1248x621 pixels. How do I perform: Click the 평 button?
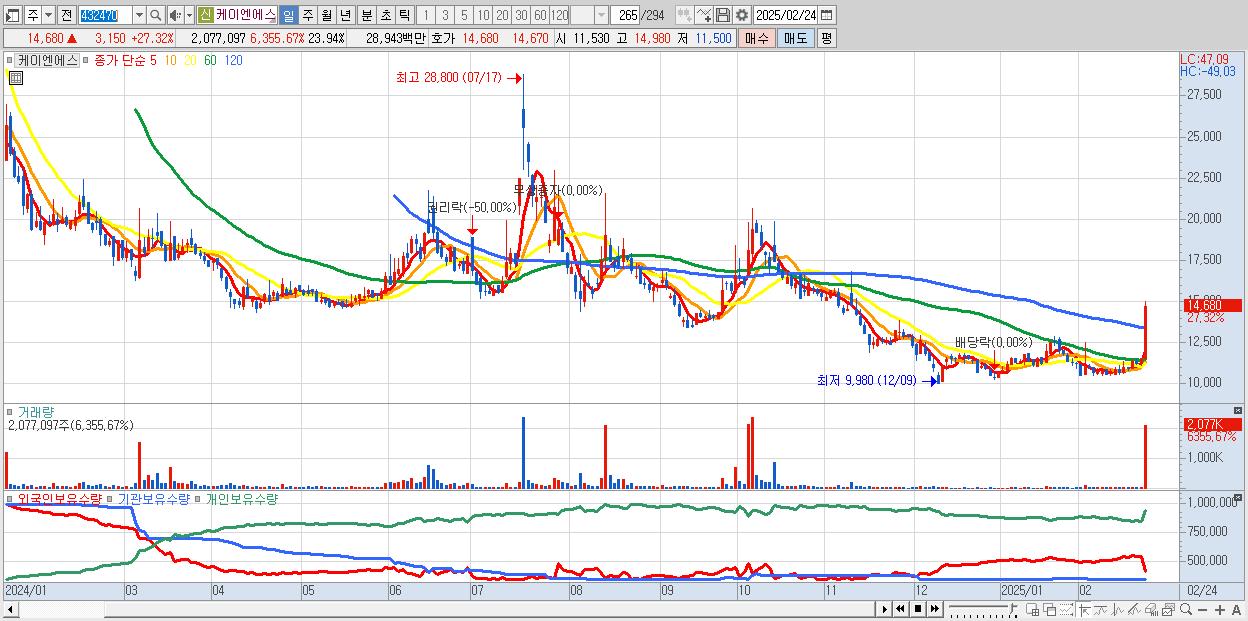pos(826,38)
